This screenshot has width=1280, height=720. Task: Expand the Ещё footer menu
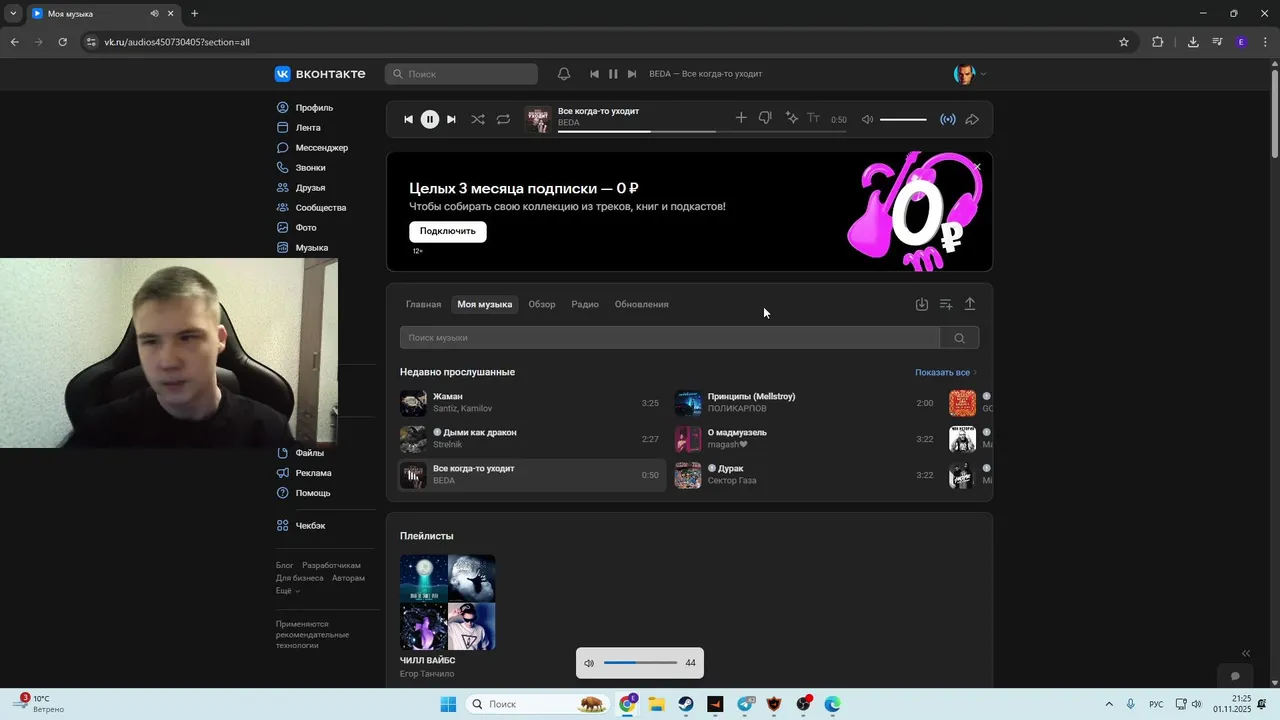[x=288, y=591]
